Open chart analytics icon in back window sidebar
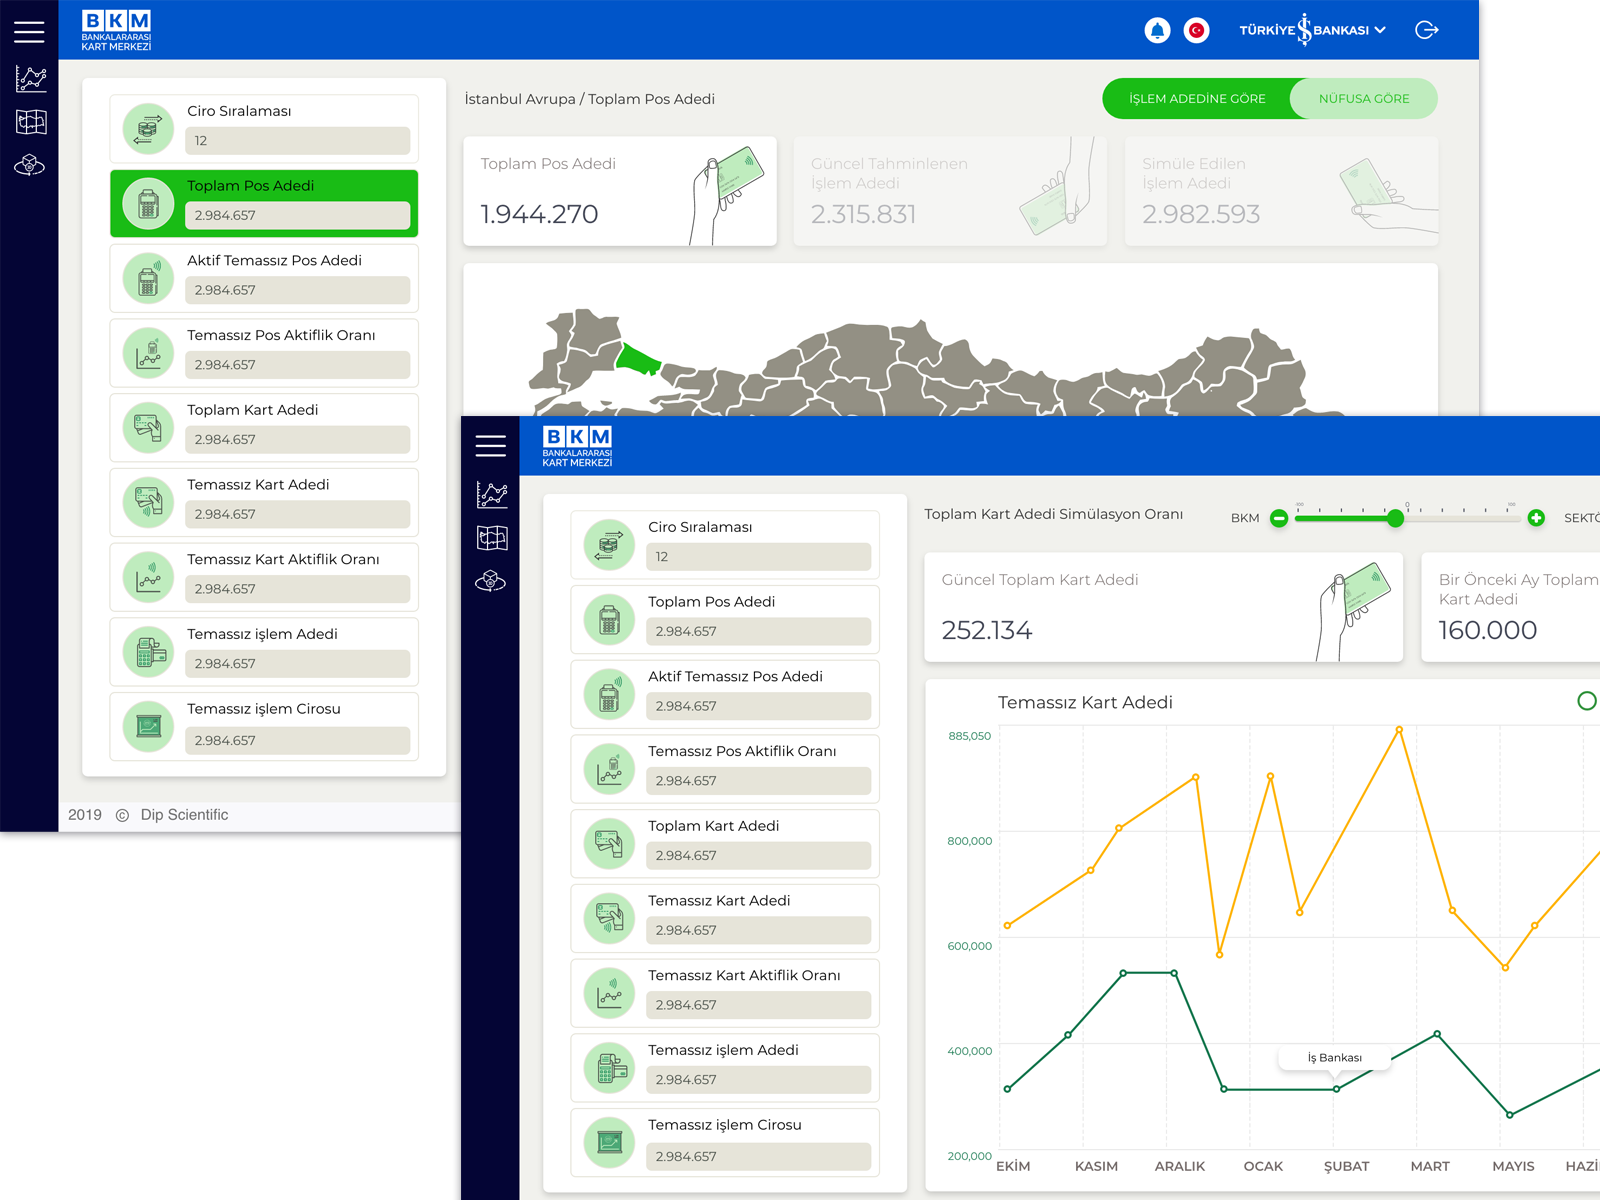 pos(31,79)
